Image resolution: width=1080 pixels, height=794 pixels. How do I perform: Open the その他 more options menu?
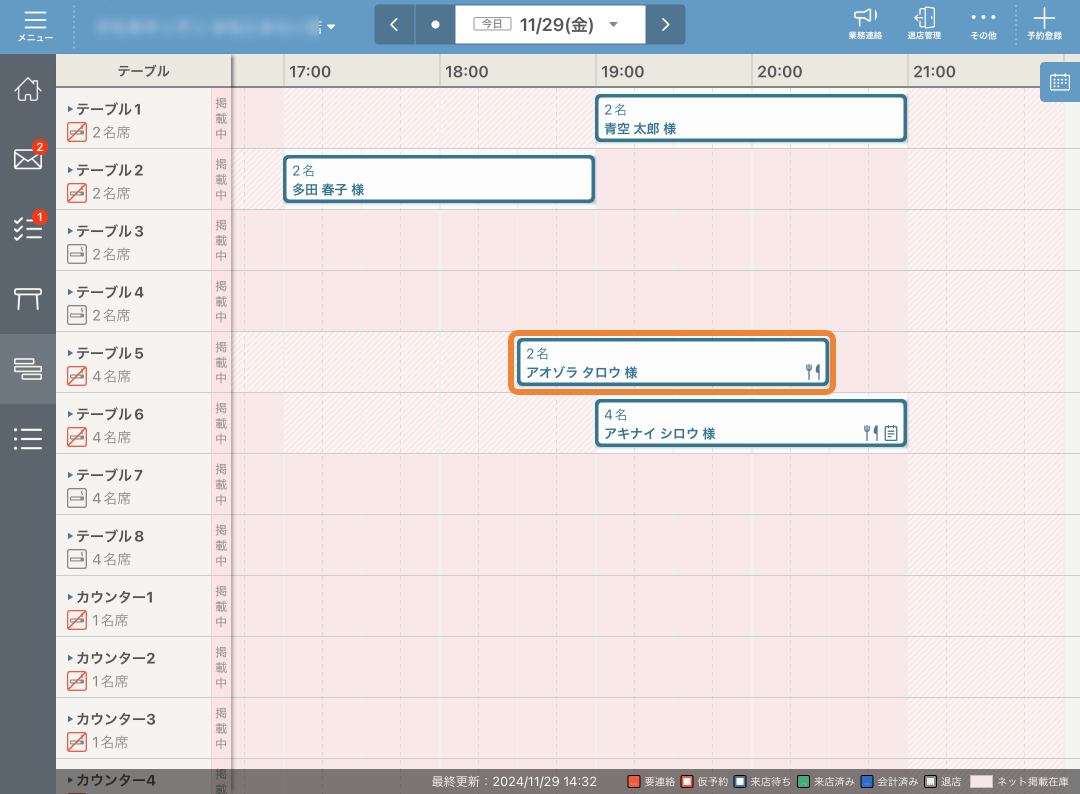click(983, 24)
